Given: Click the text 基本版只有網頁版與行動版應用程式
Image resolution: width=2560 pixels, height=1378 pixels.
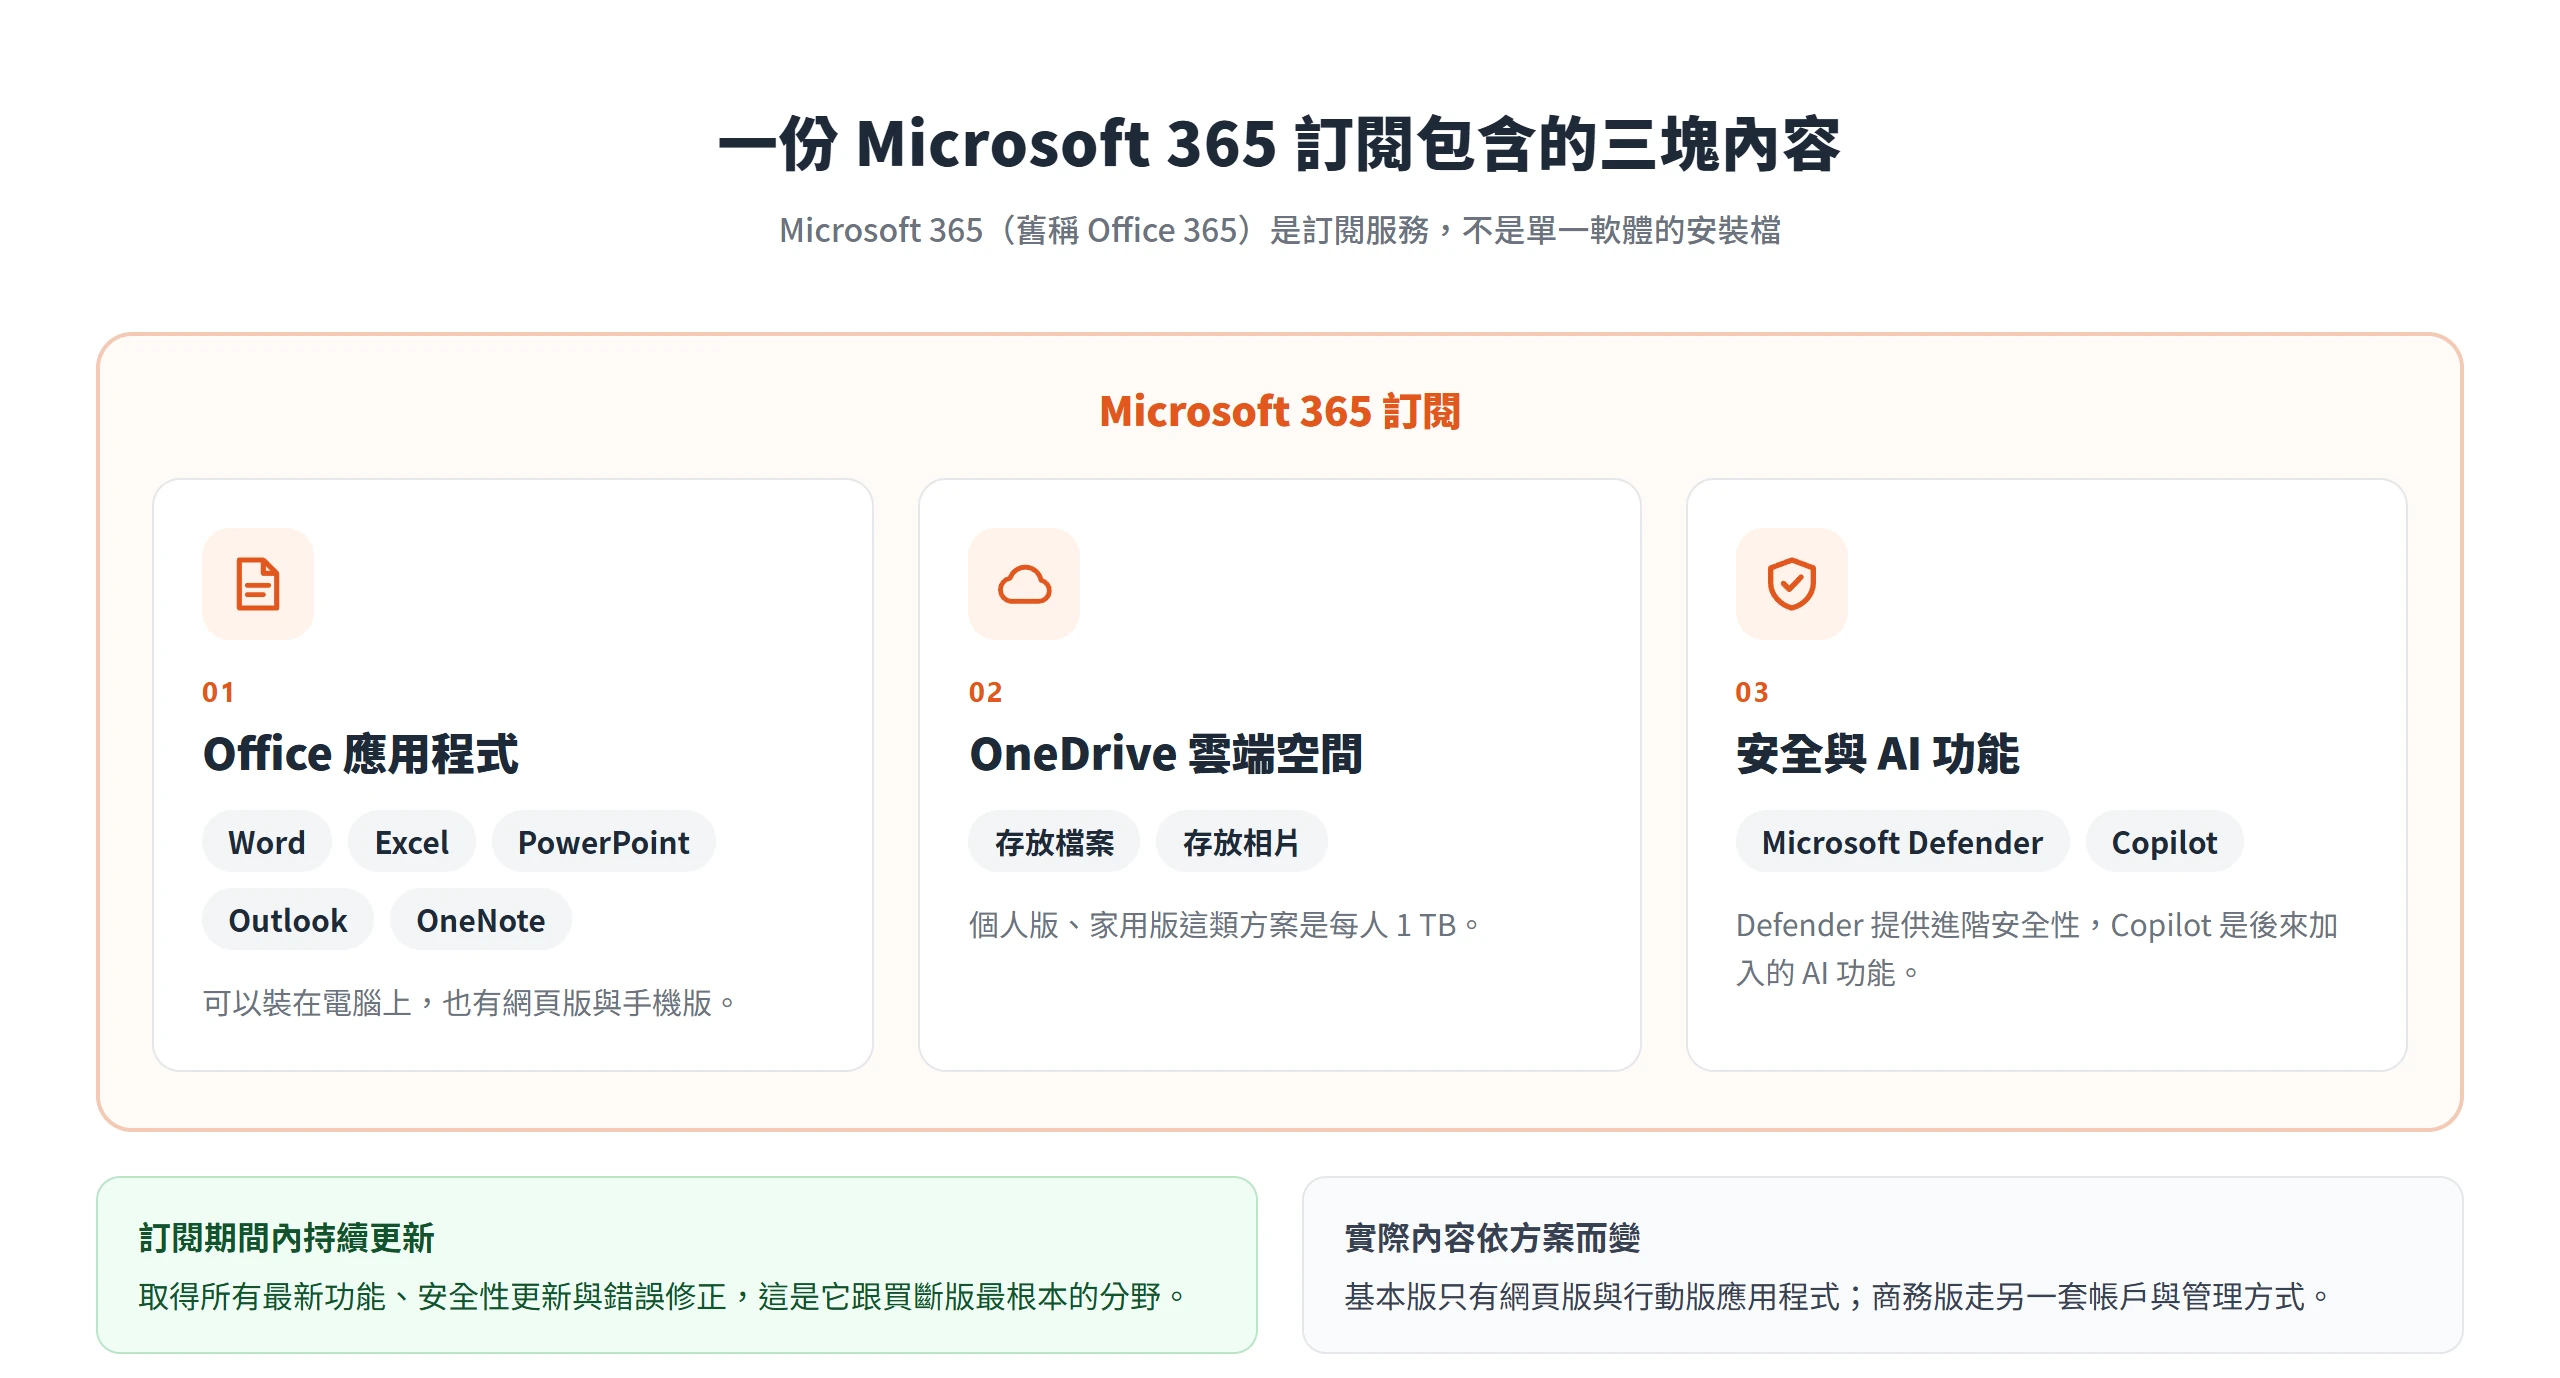Looking at the screenshot, I should [x=1838, y=1296].
